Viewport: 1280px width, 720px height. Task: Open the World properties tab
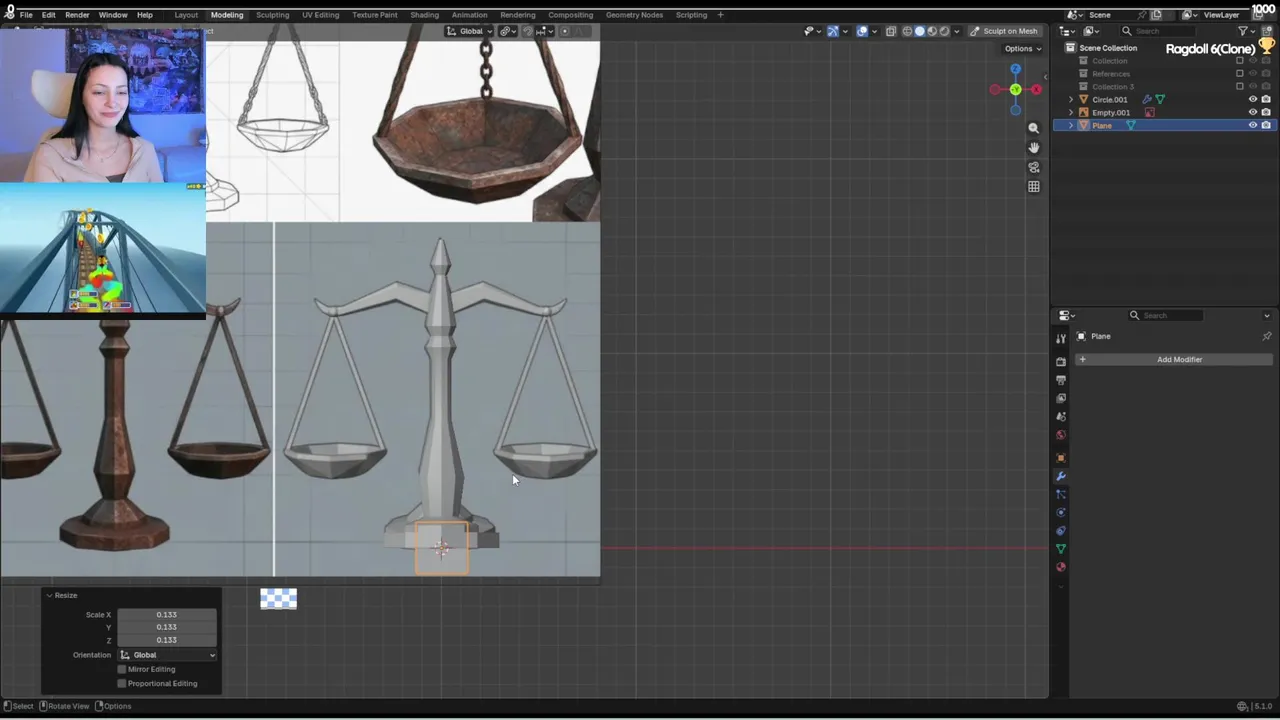1061,435
